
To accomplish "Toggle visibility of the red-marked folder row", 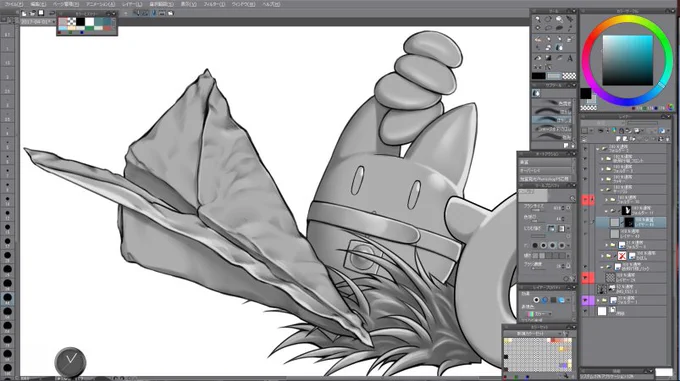I will point(585,199).
